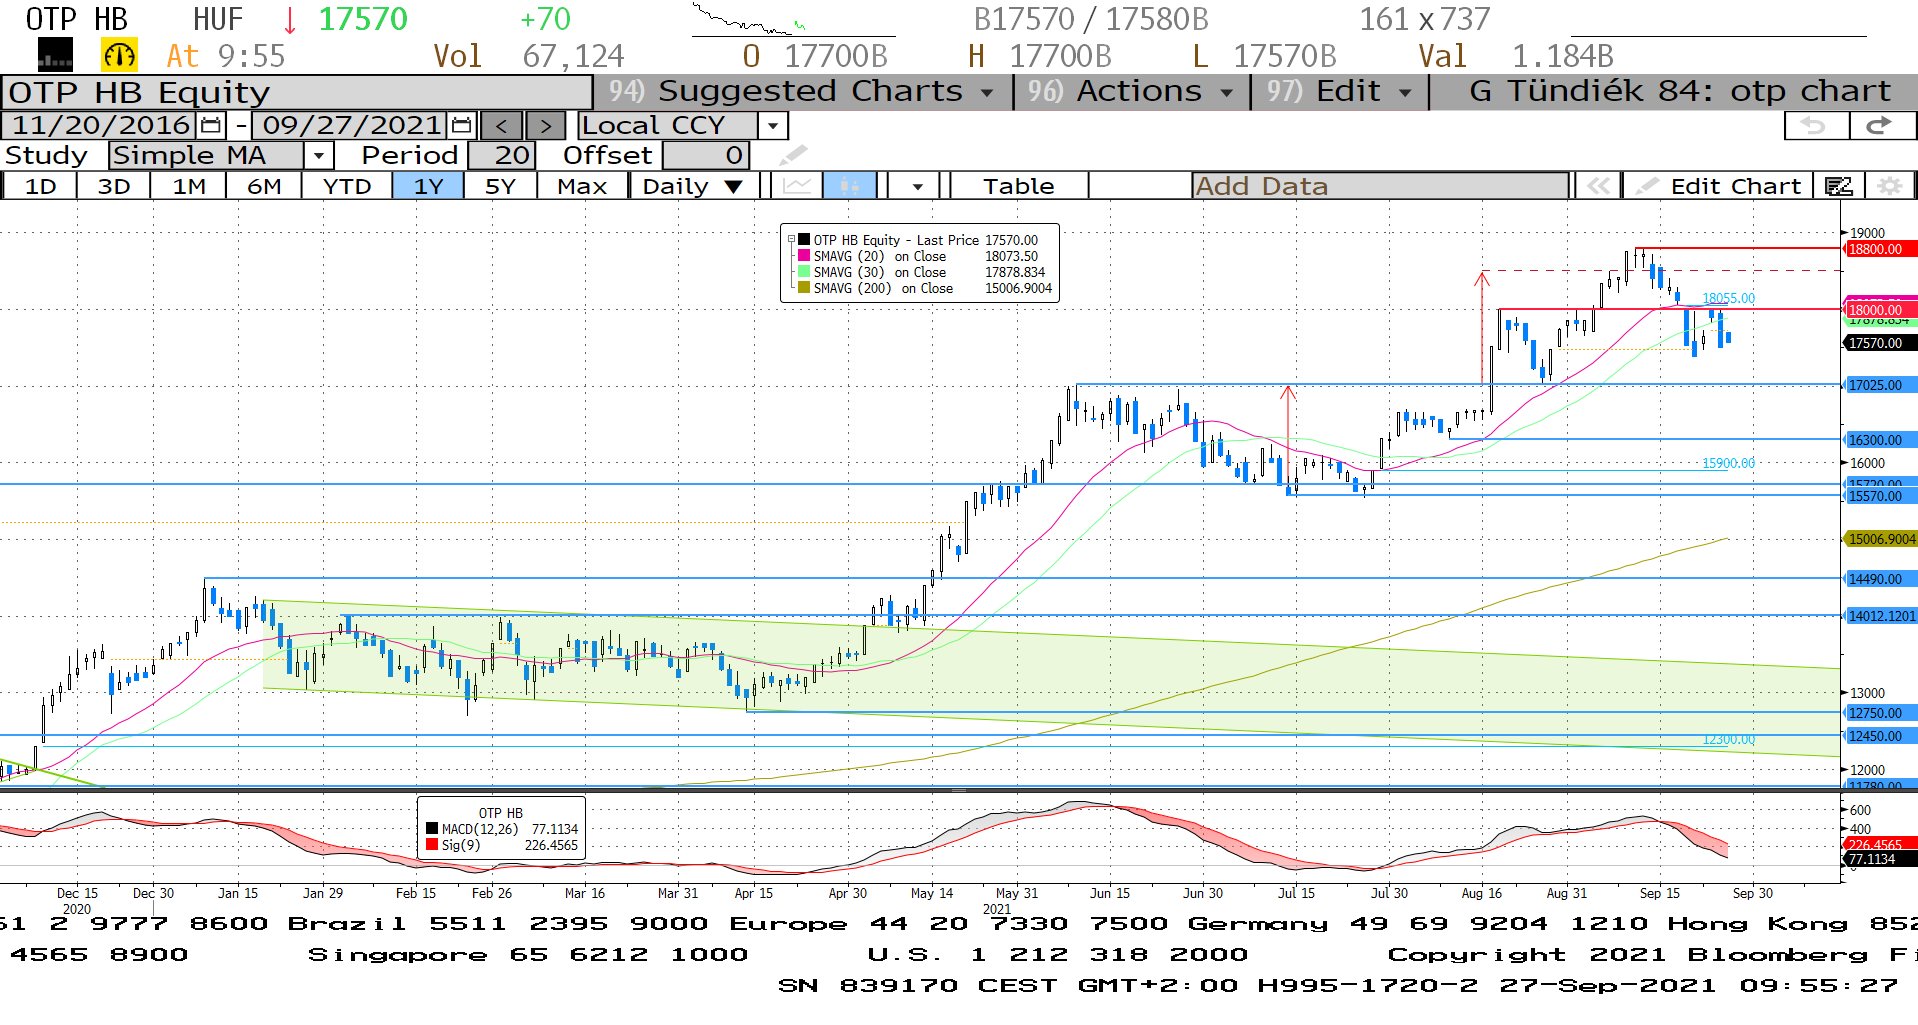Open Suggested Charts dropdown
1918x1025 pixels.
click(x=804, y=91)
